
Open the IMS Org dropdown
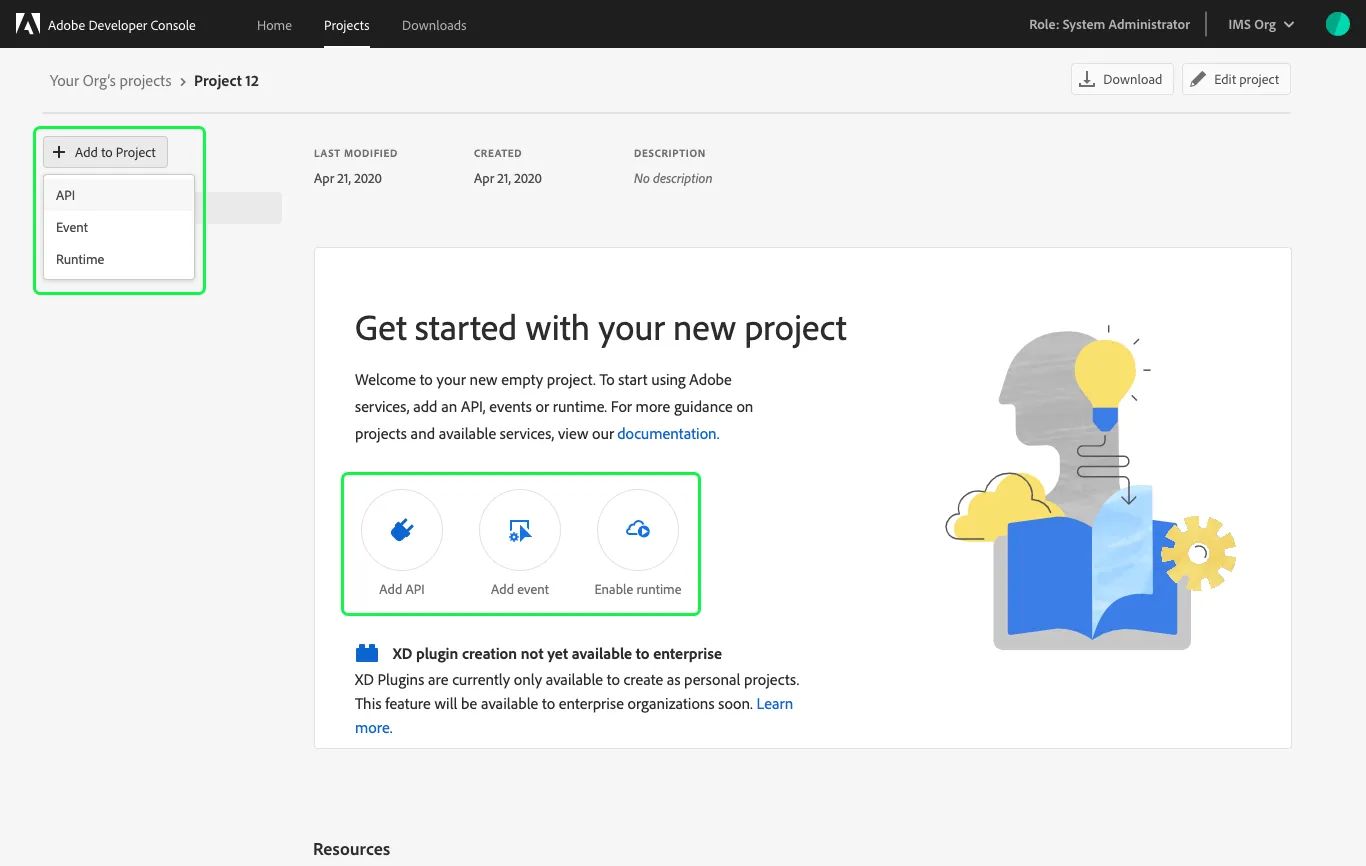pos(1261,24)
